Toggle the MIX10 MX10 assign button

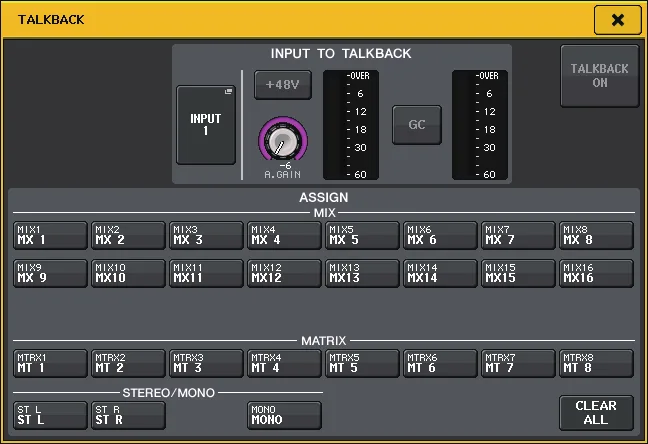(x=128, y=273)
